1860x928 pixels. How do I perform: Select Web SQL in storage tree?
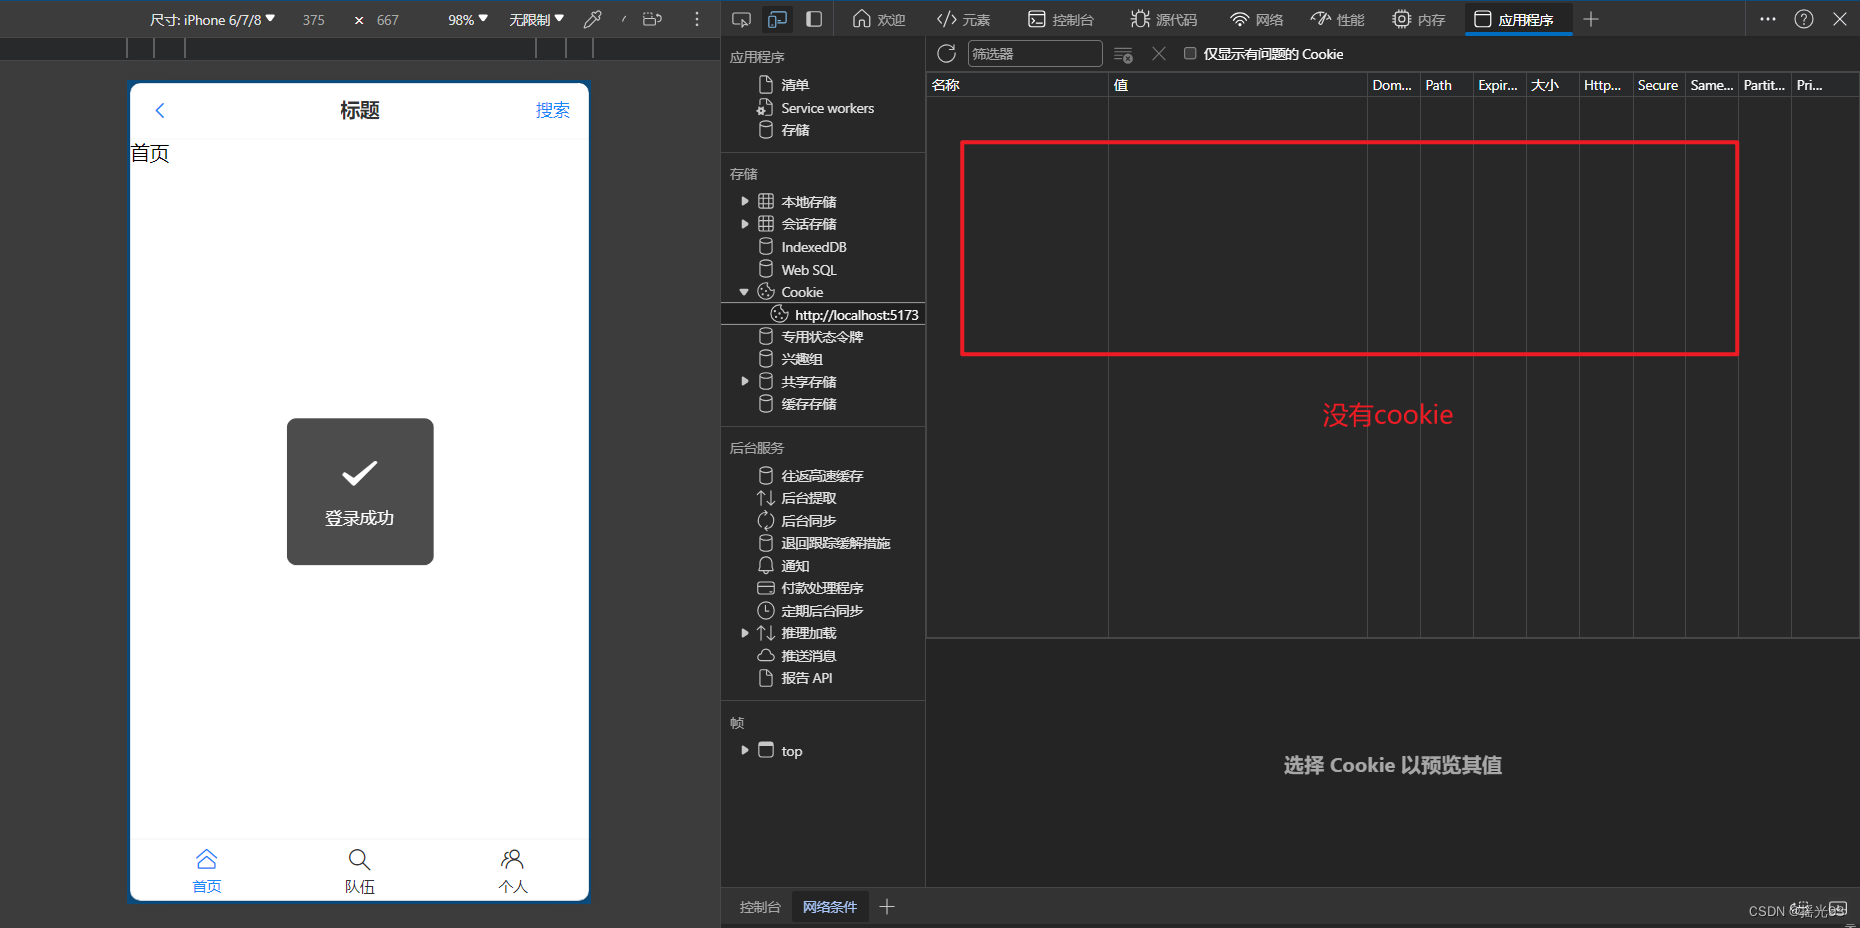[808, 270]
